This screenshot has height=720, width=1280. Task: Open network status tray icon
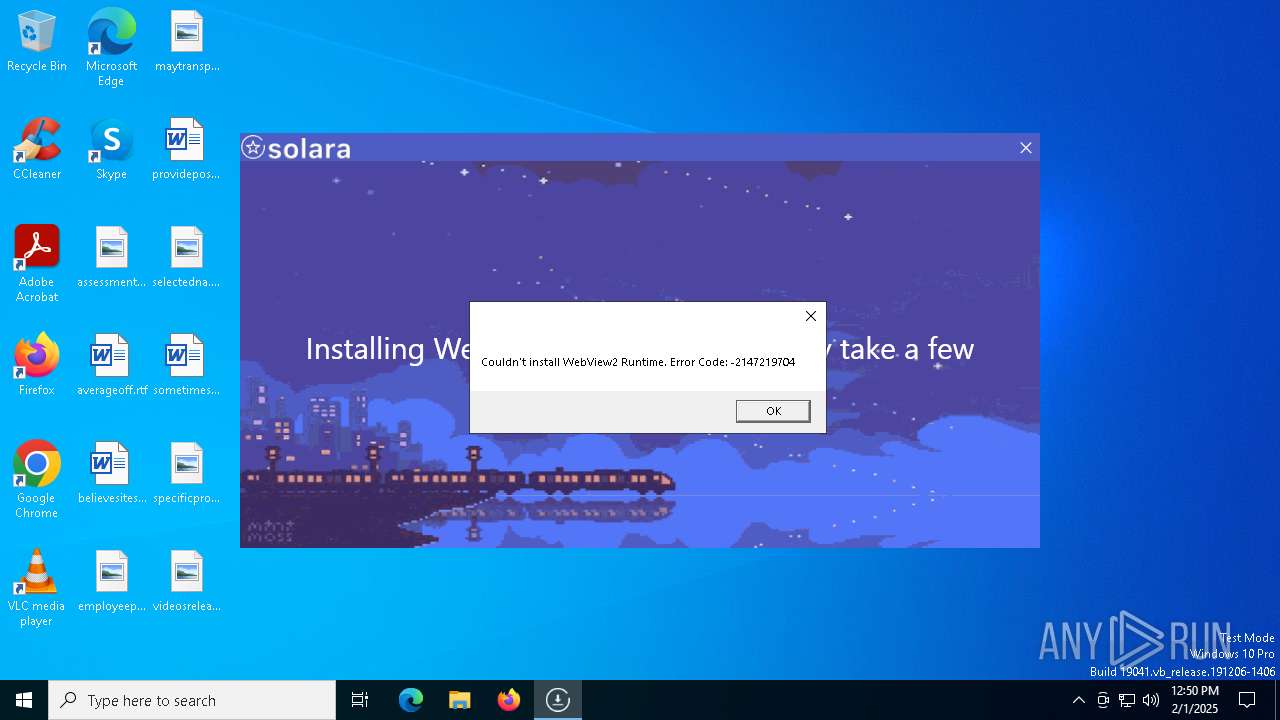pos(1127,700)
